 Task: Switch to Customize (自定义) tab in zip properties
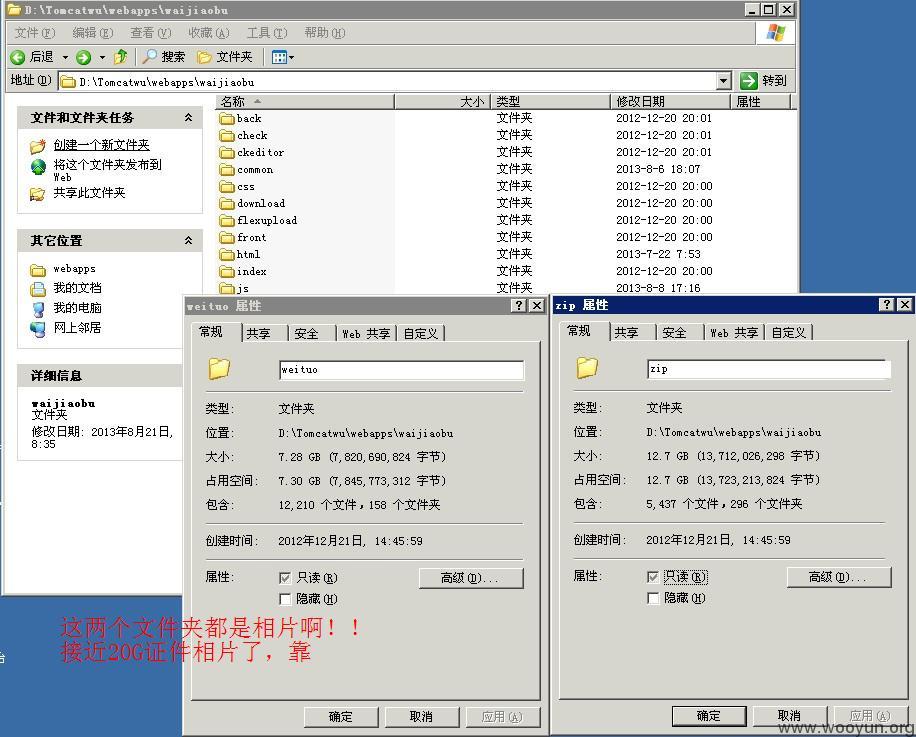[x=789, y=332]
